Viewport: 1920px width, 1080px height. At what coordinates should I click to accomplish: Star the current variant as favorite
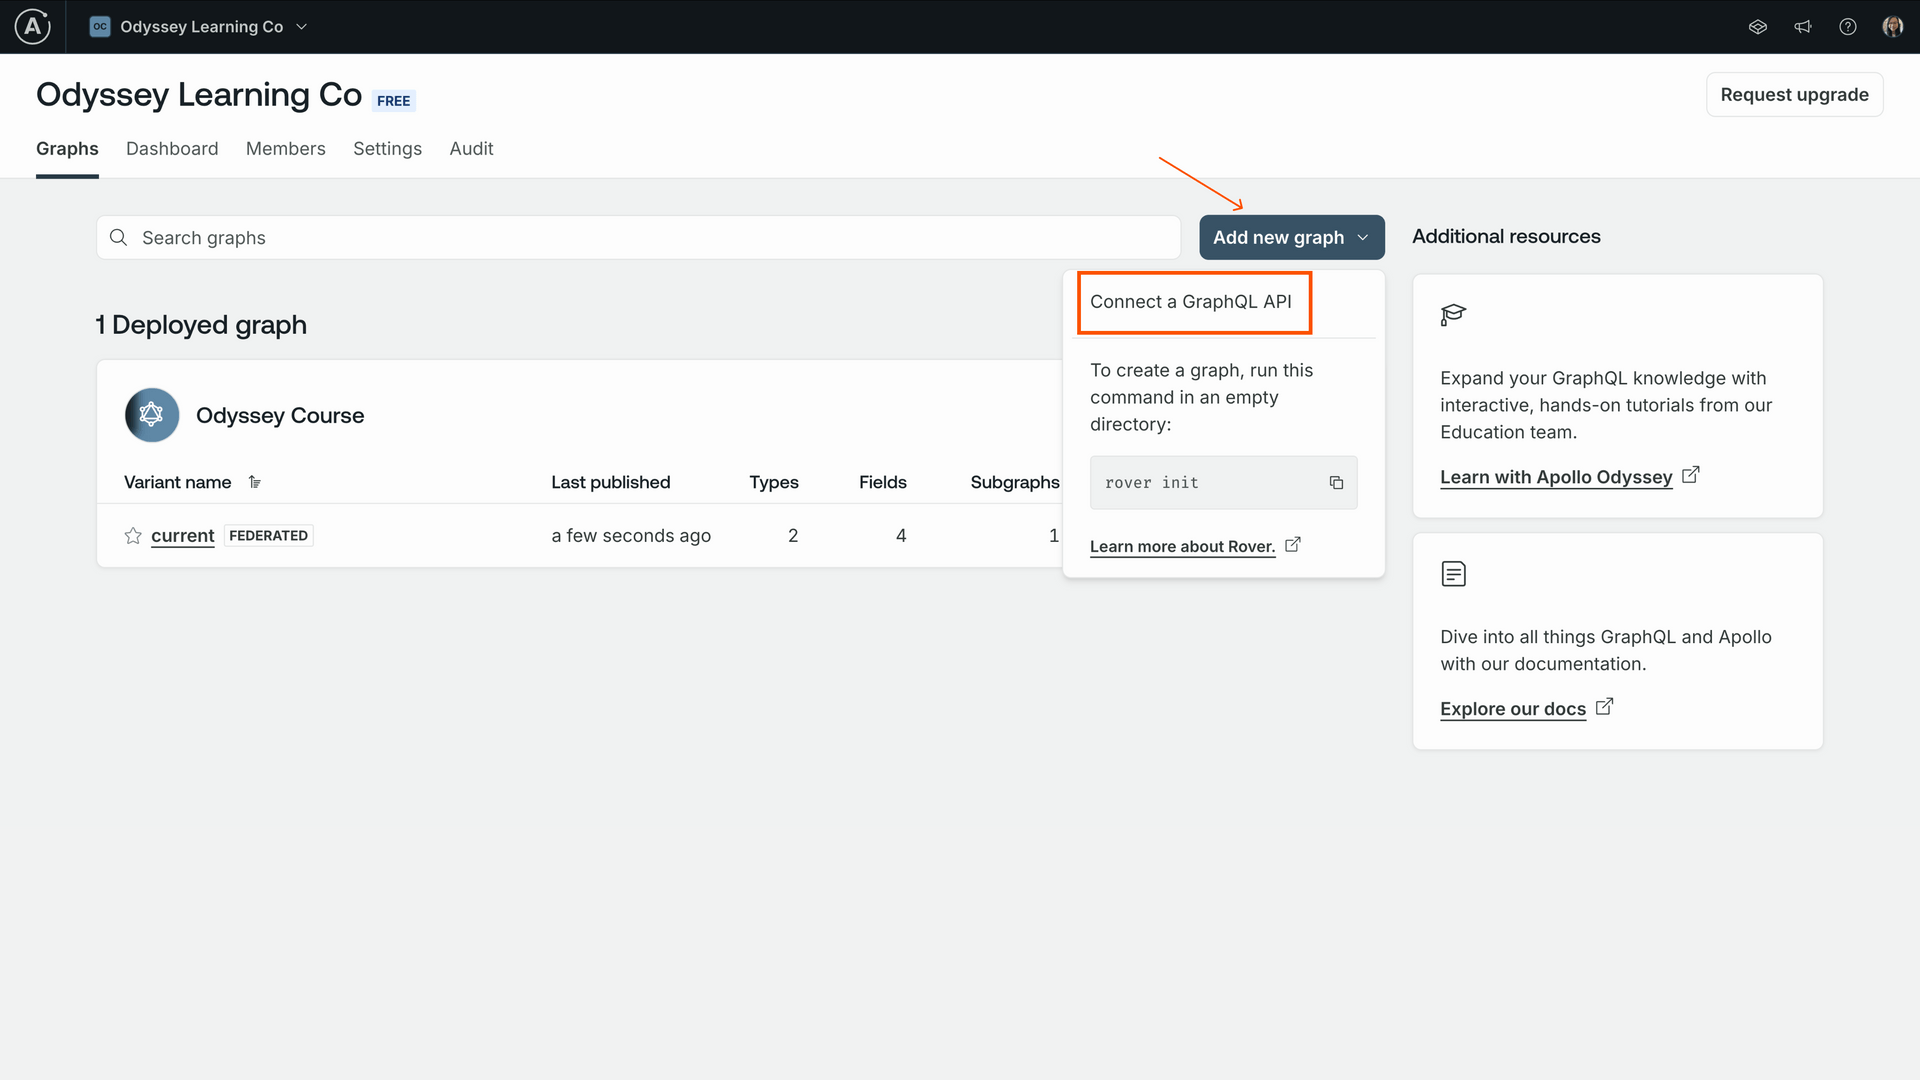133,536
